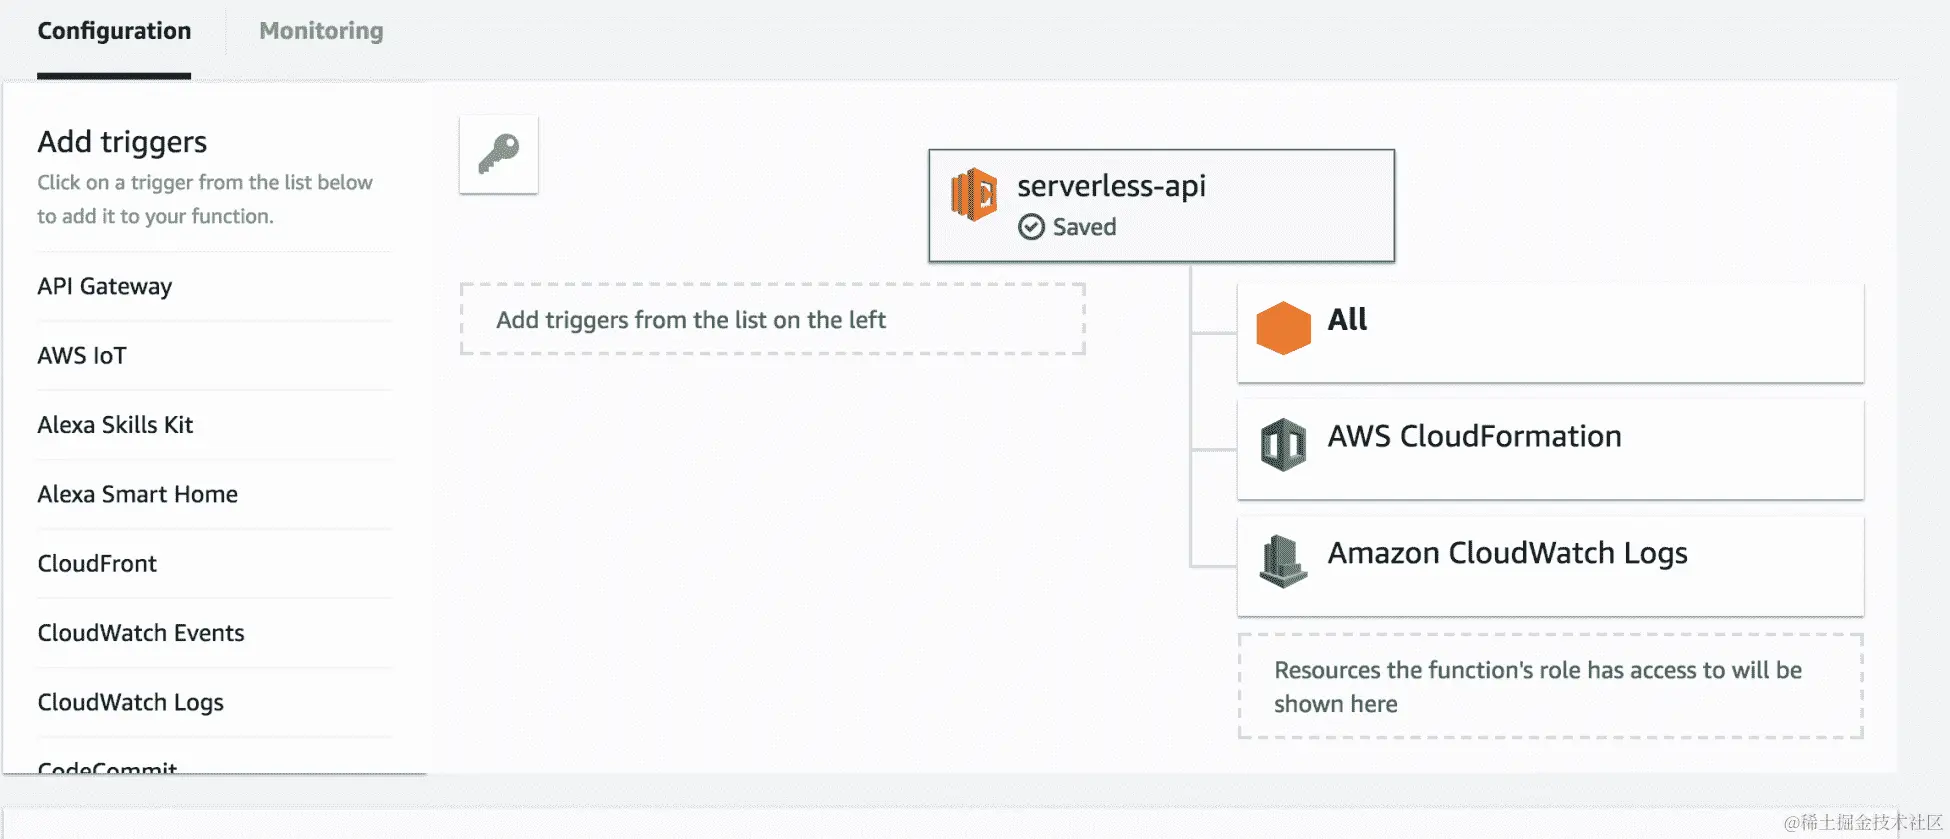
Task: Click the orange hexagon All icon
Action: point(1283,328)
